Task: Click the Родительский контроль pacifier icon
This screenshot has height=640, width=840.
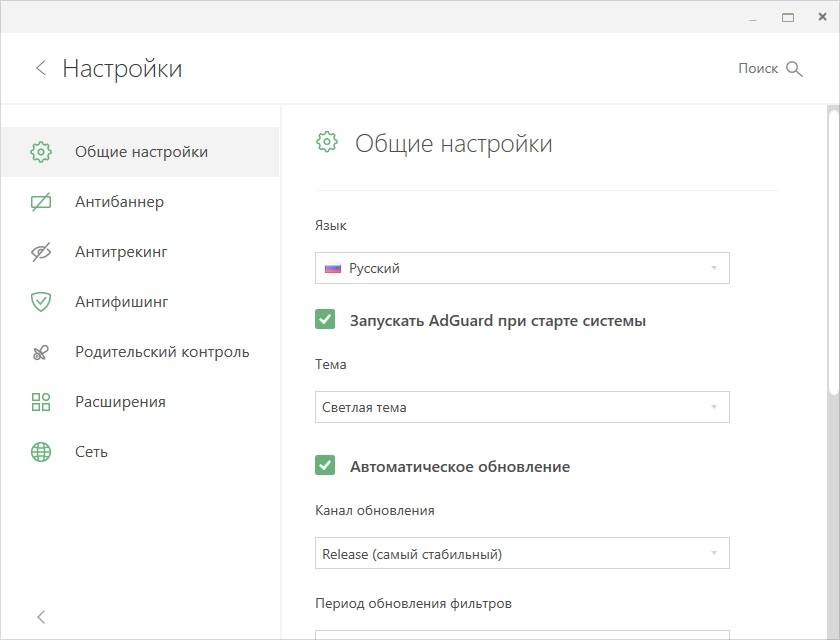Action: point(41,352)
